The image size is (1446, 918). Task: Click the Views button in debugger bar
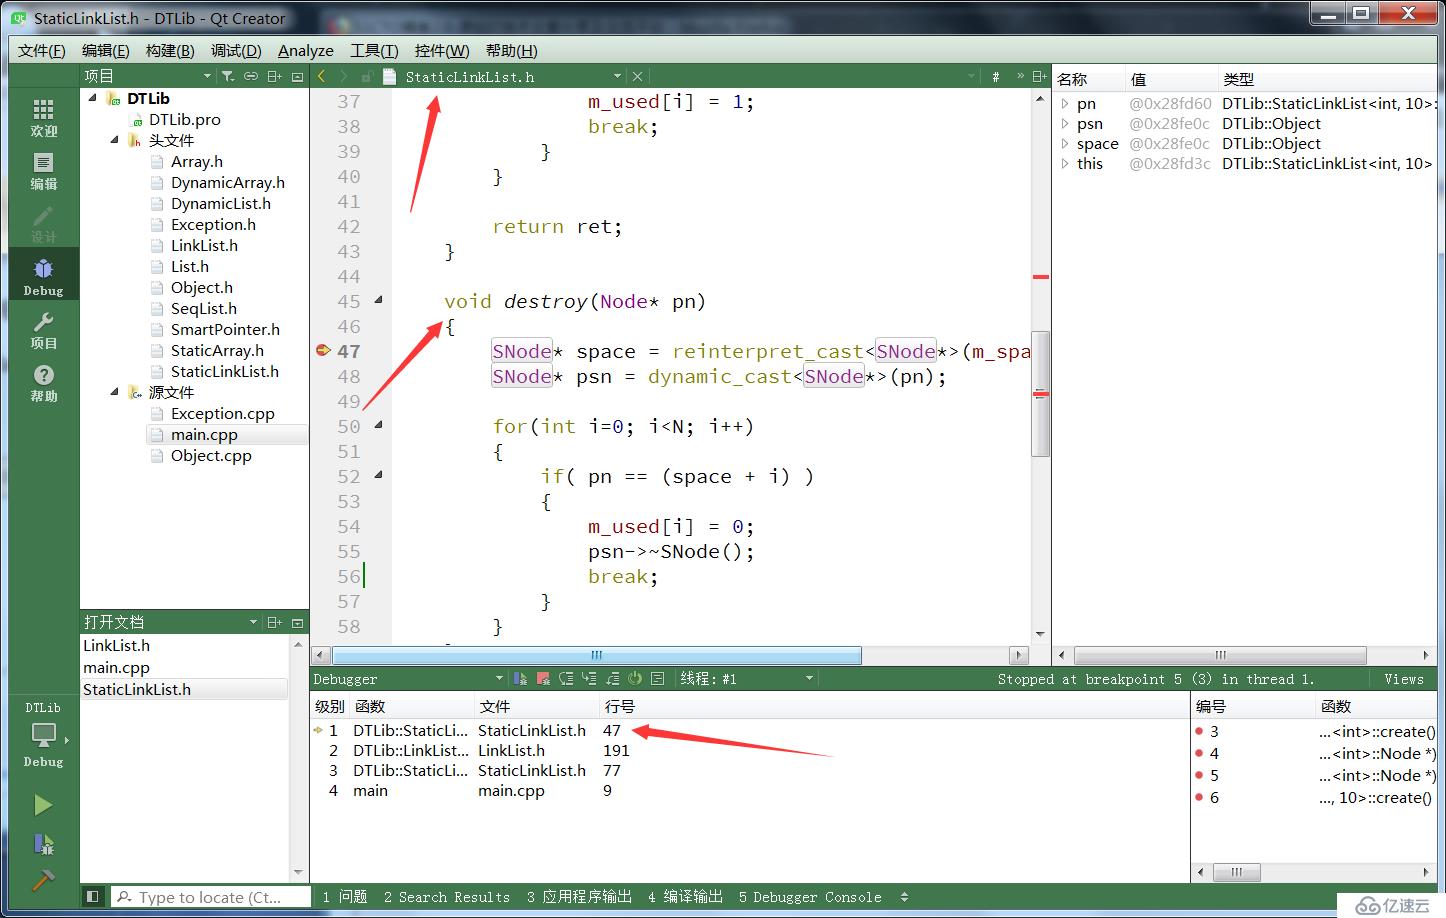pos(1404,679)
